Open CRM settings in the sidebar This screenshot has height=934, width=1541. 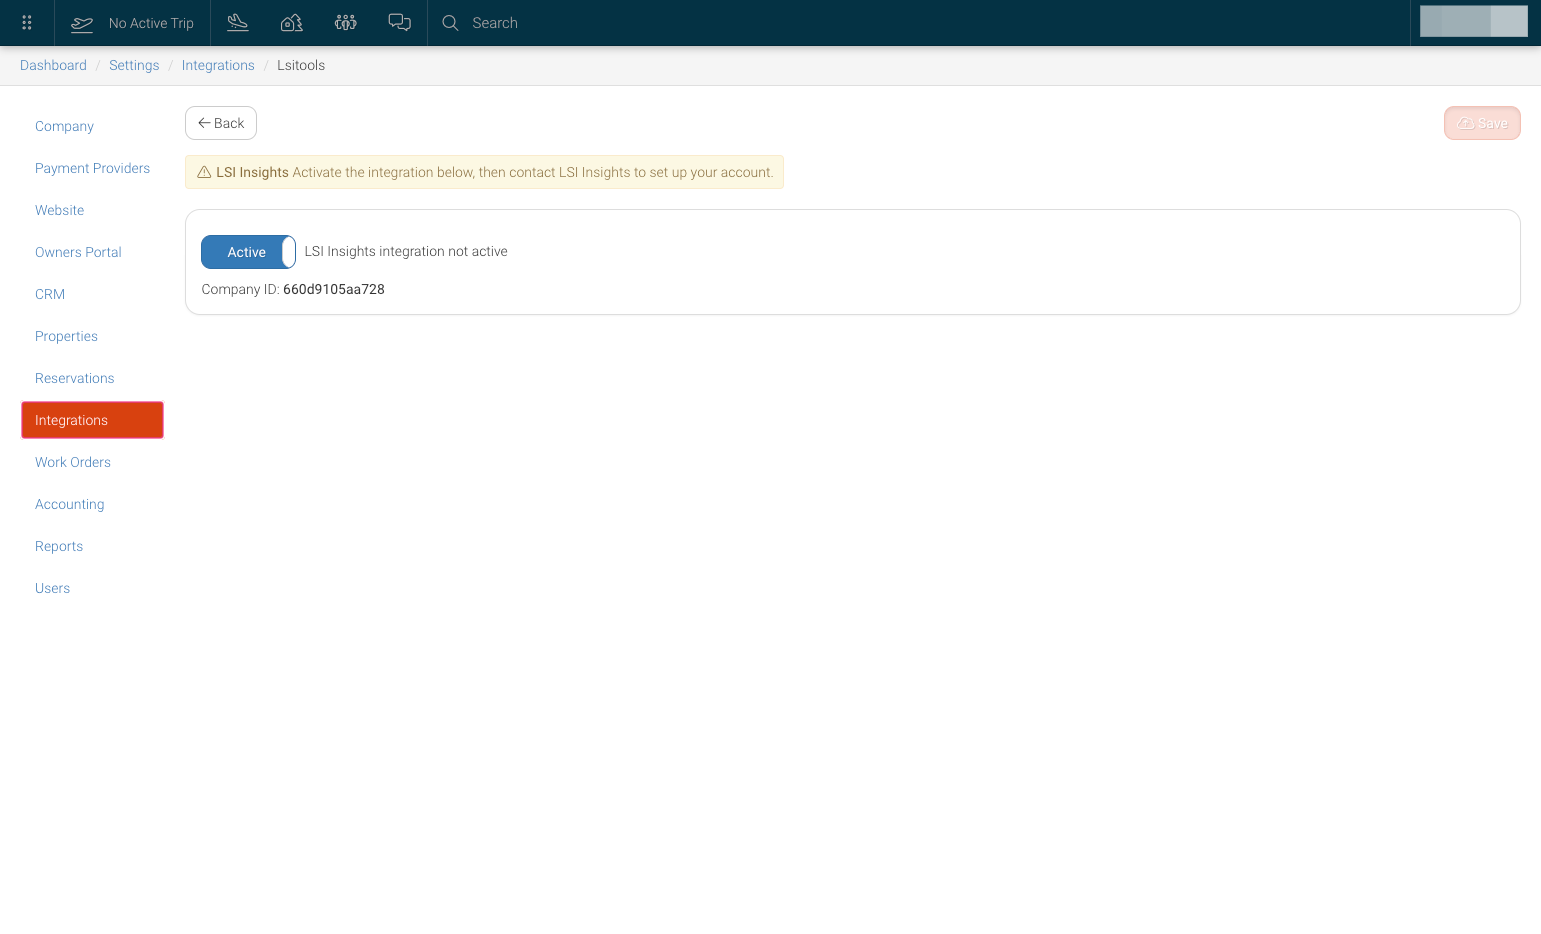(x=50, y=294)
